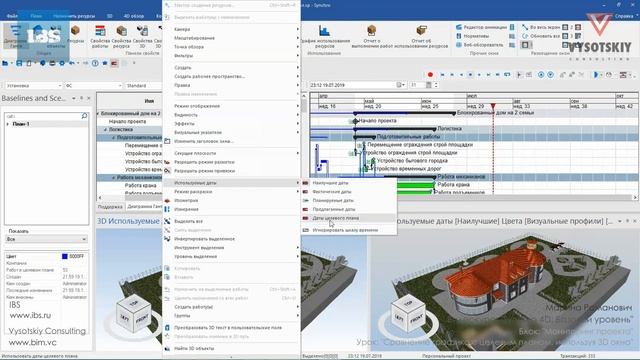Collapse Работа механизмов task group
640x360 pixels.
click(x=113, y=178)
